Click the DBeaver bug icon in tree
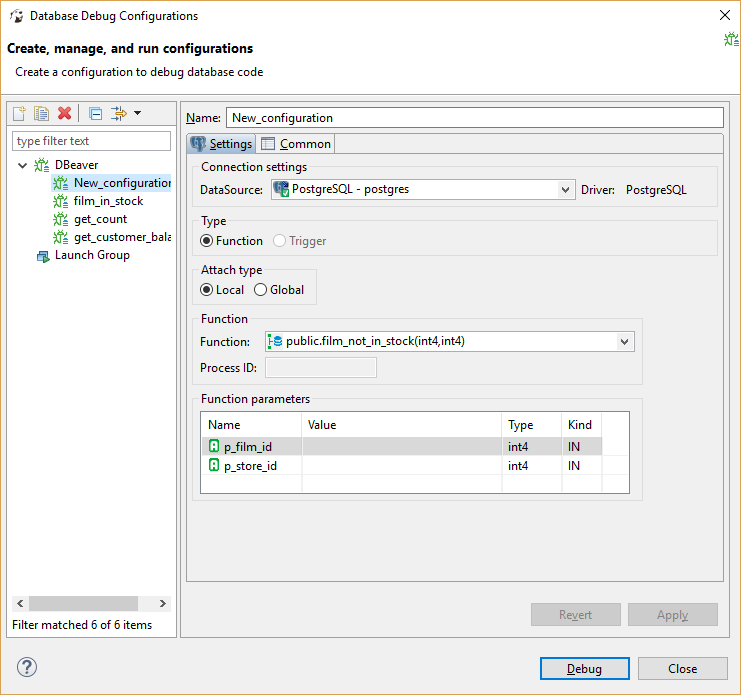This screenshot has height=695, width=741. 42,165
